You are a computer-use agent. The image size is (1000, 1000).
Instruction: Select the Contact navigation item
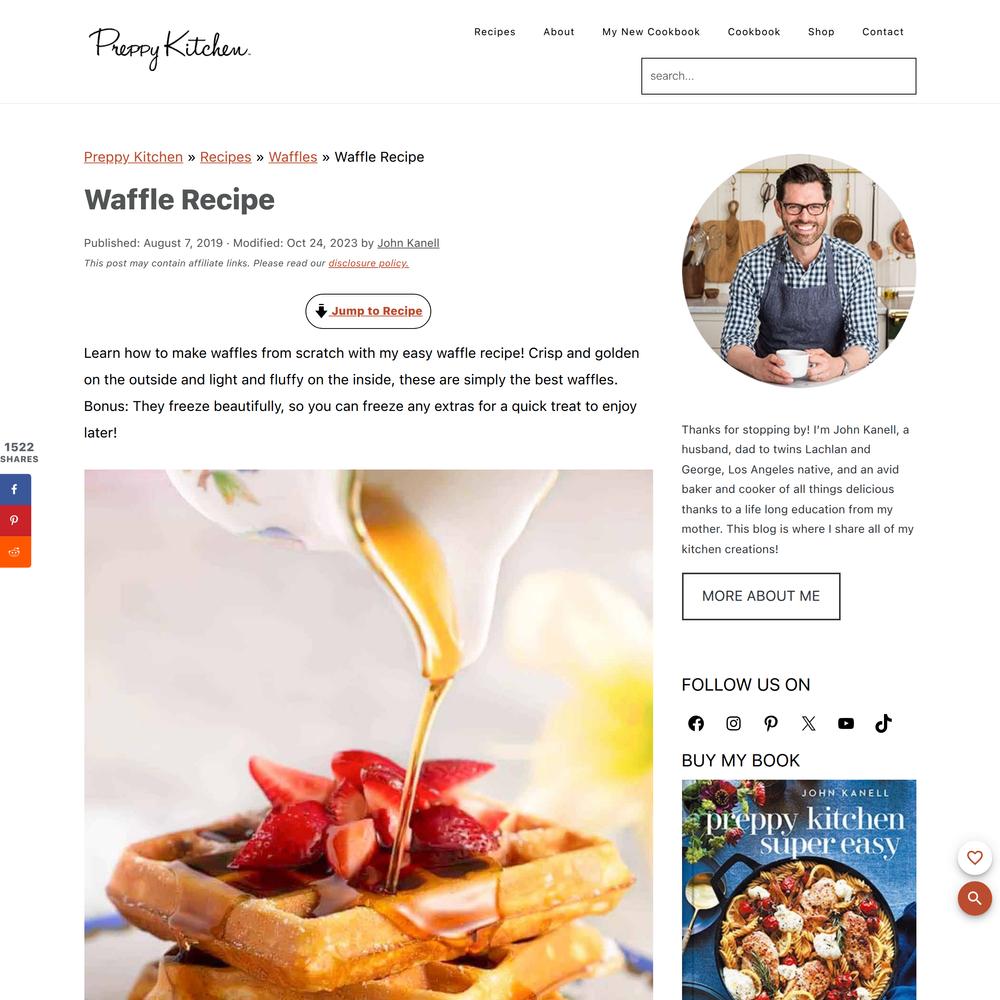[883, 32]
